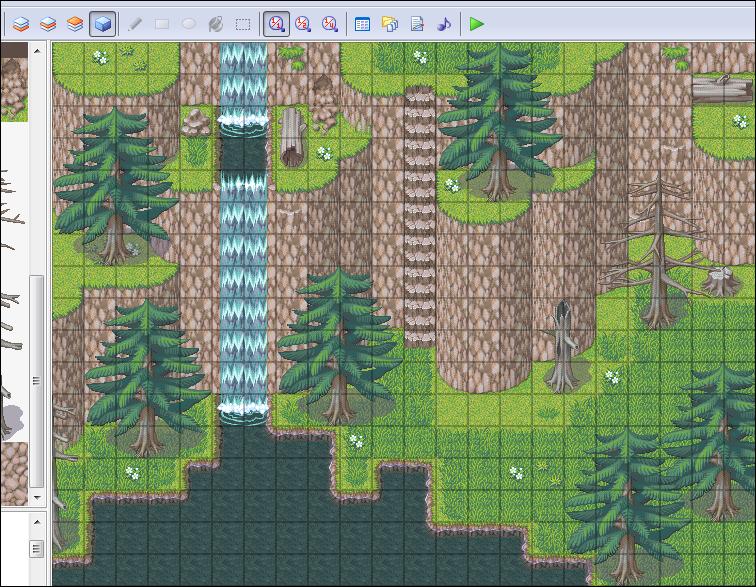Click tileset palette scroll down arrow

point(37,497)
